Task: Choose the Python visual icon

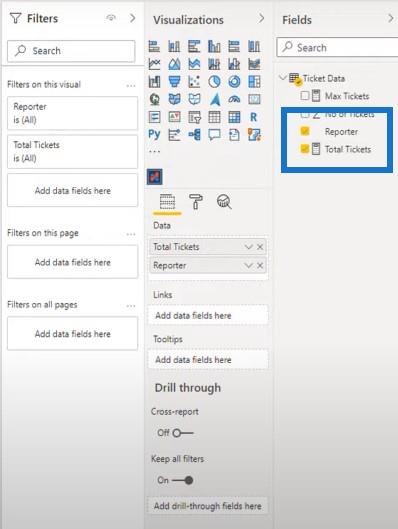Action: click(154, 135)
